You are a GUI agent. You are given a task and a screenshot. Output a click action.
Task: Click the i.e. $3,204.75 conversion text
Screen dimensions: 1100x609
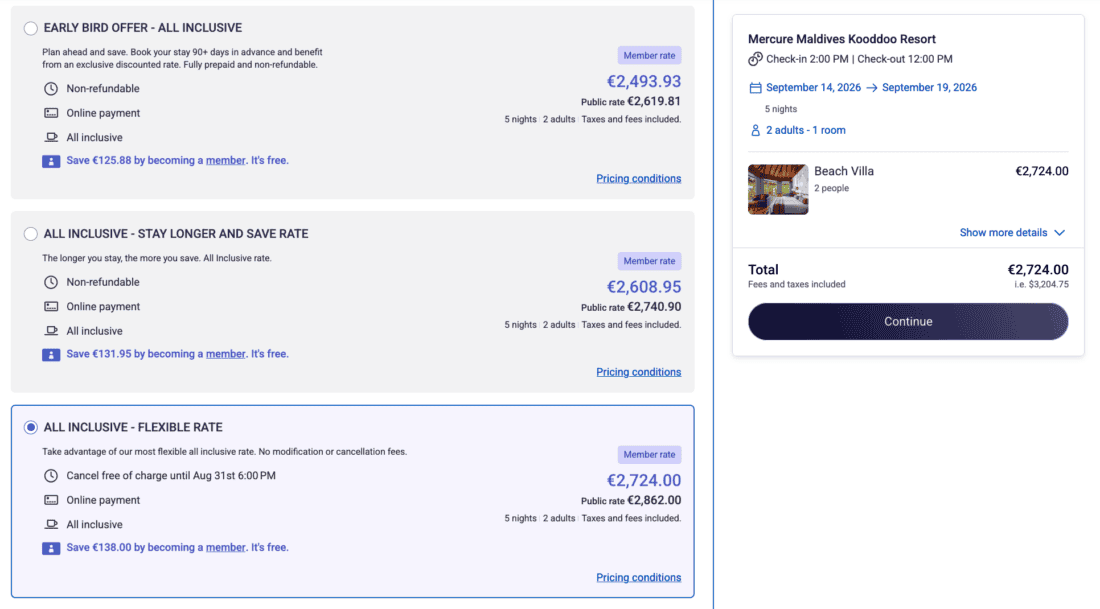point(1041,285)
